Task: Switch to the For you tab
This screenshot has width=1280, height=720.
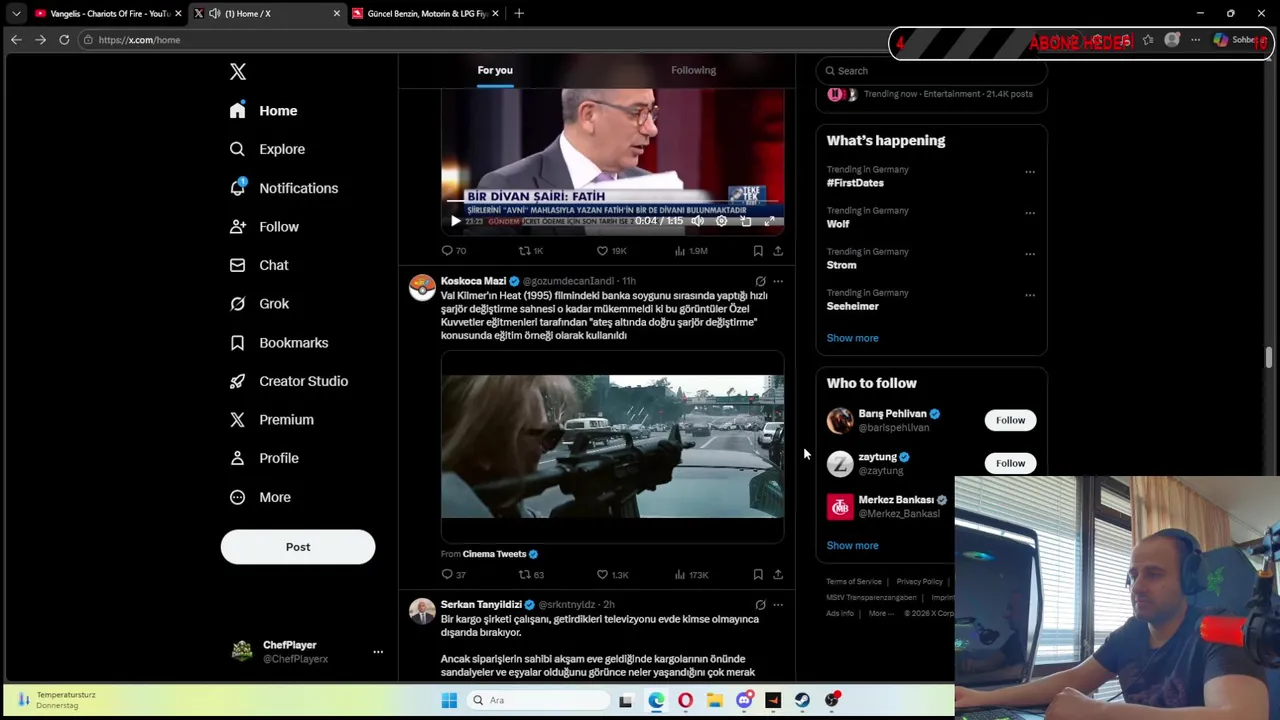Action: tap(495, 70)
